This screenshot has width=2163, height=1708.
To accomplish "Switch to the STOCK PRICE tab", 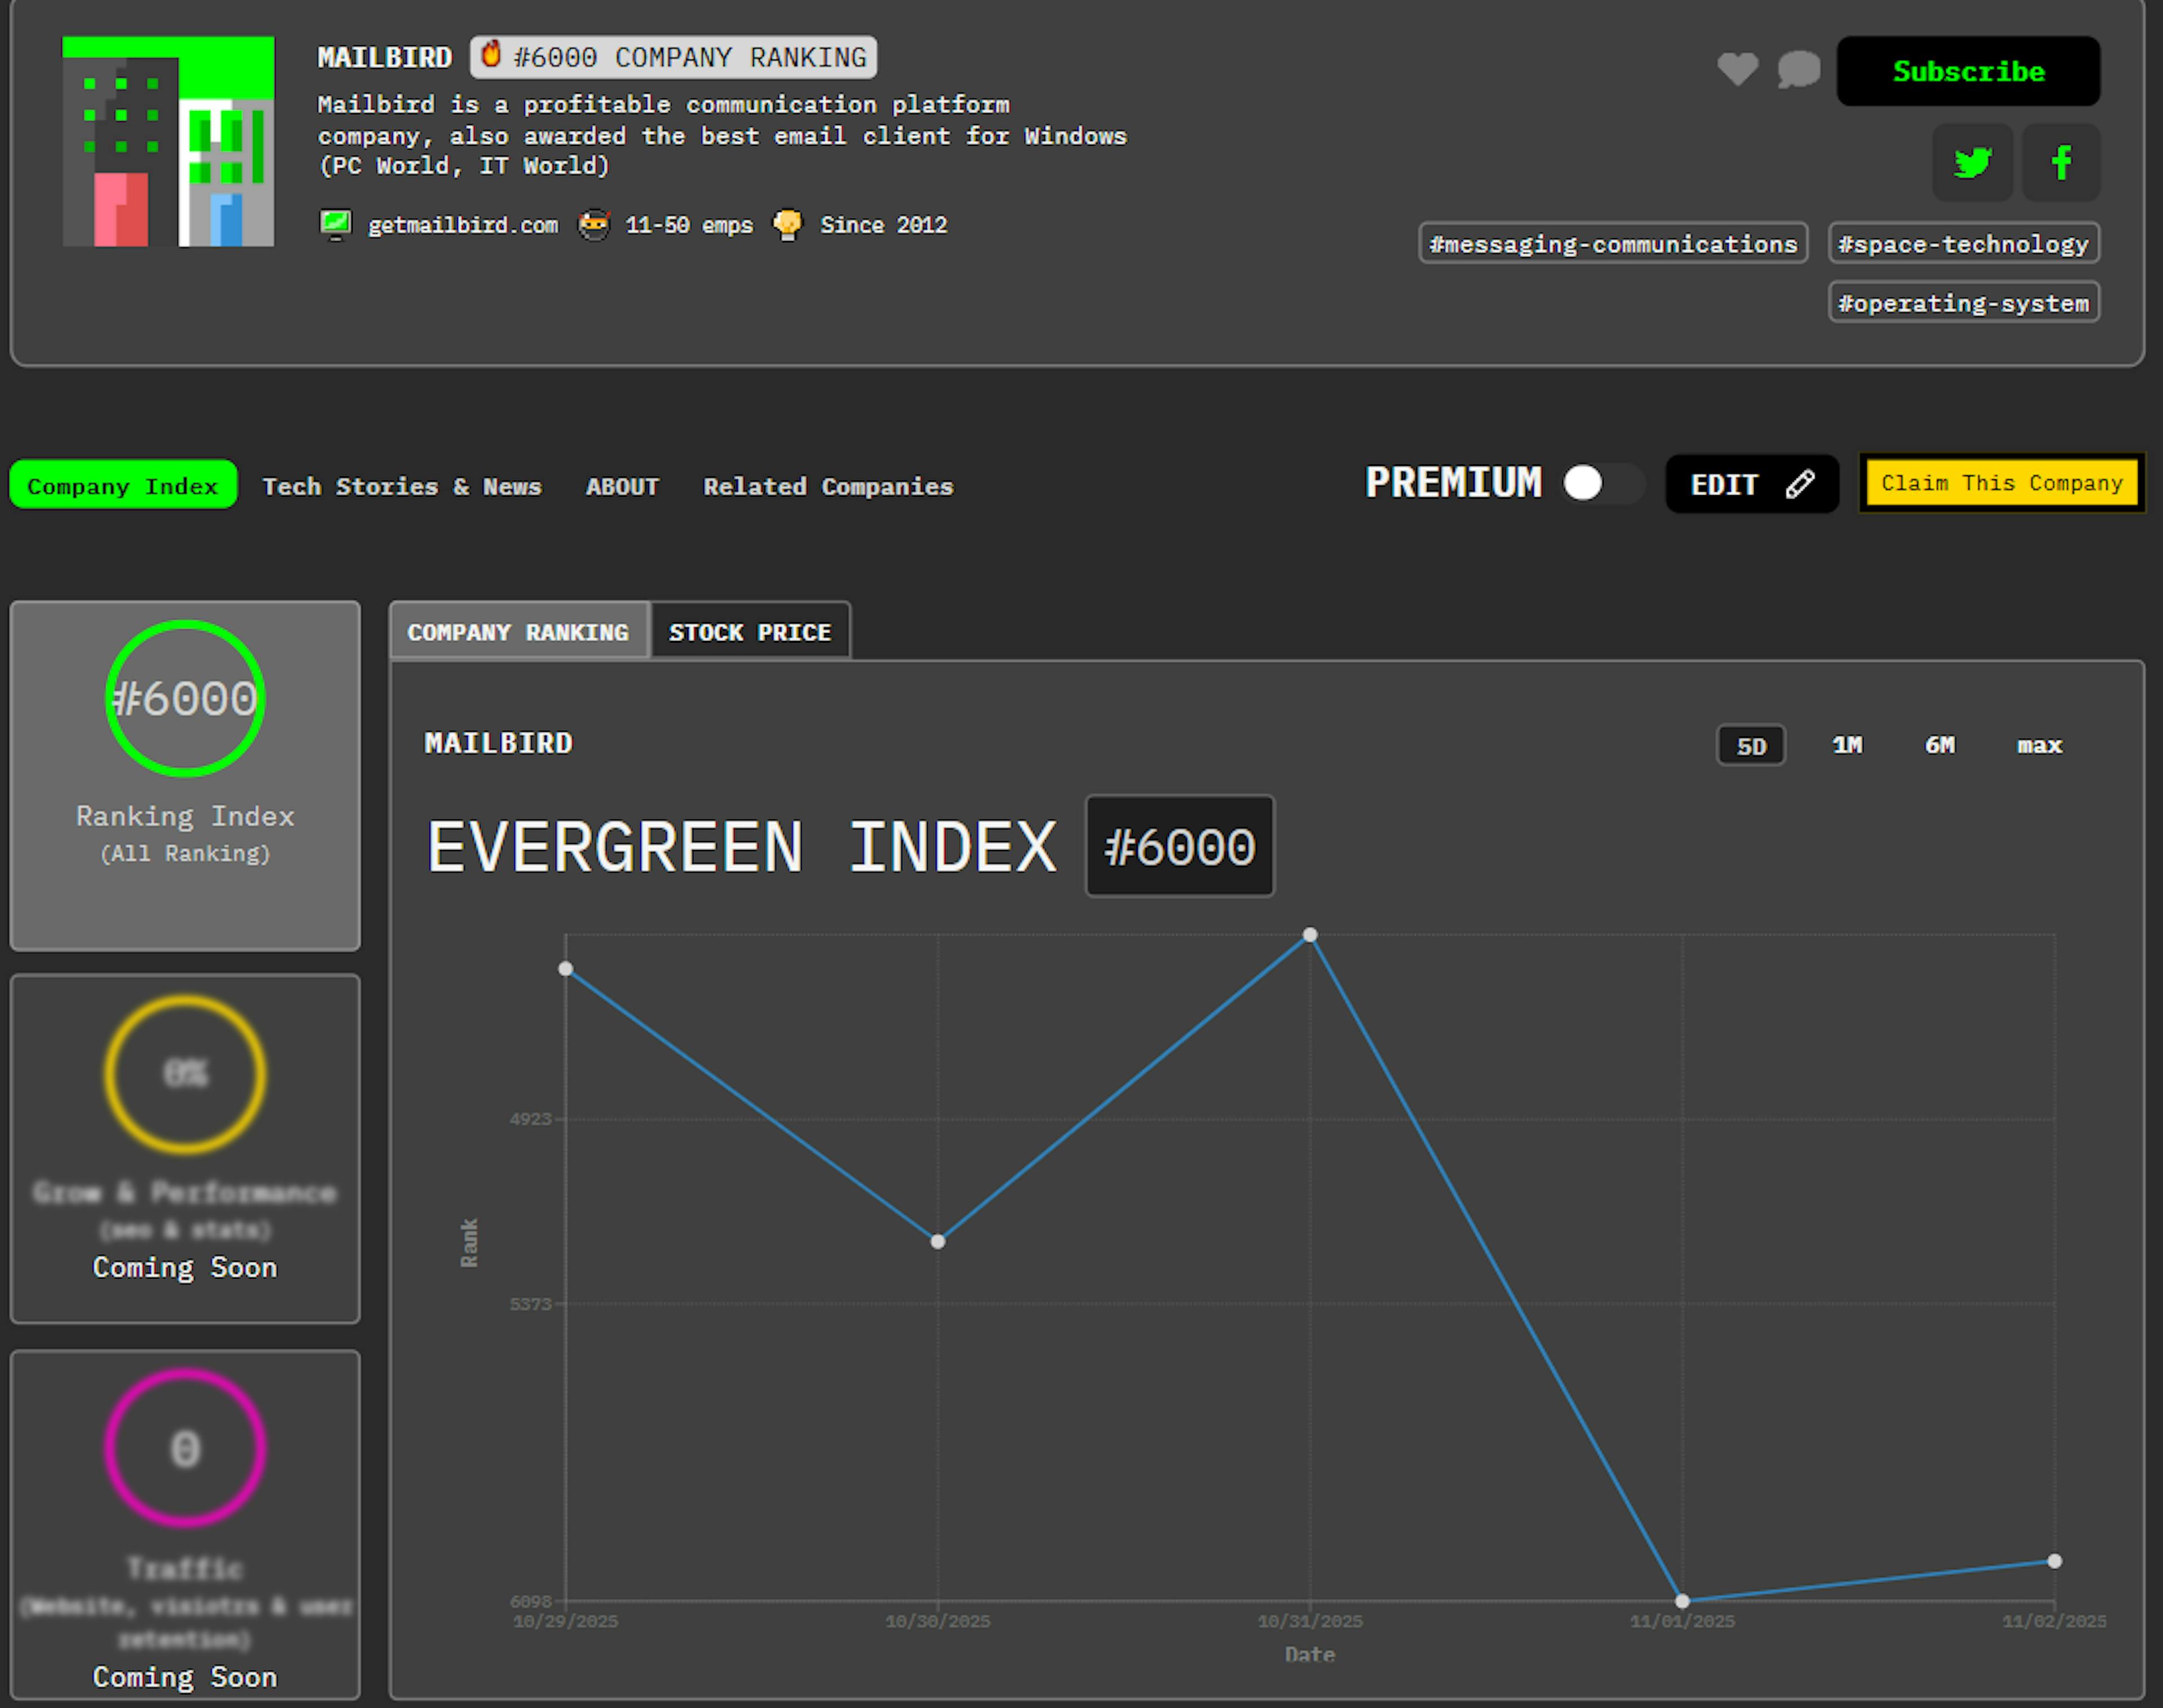I will click(750, 632).
